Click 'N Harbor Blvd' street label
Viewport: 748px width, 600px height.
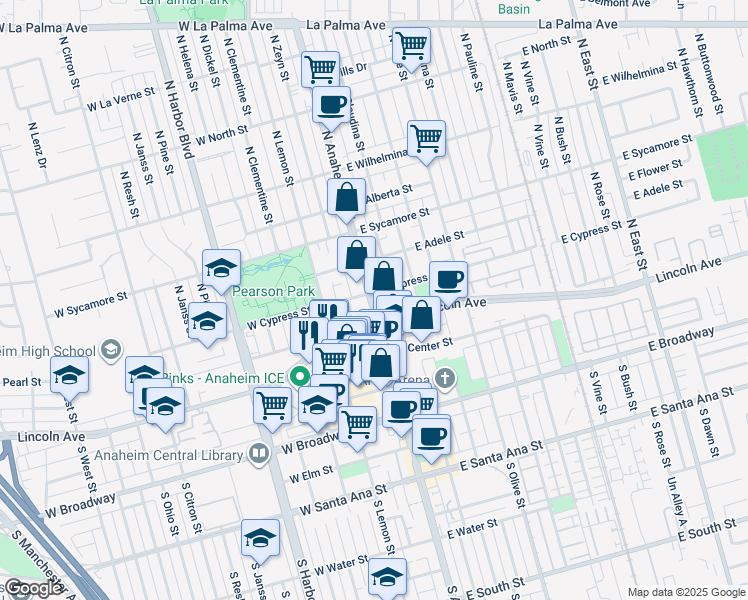point(178,119)
